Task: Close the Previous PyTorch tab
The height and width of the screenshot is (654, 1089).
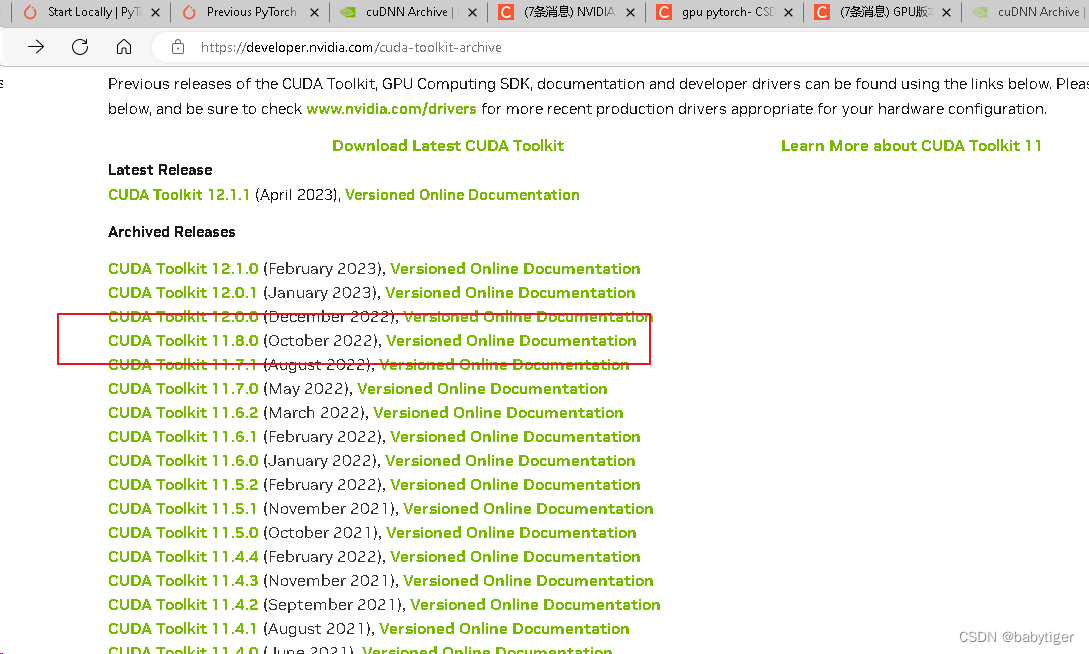Action: [x=315, y=12]
